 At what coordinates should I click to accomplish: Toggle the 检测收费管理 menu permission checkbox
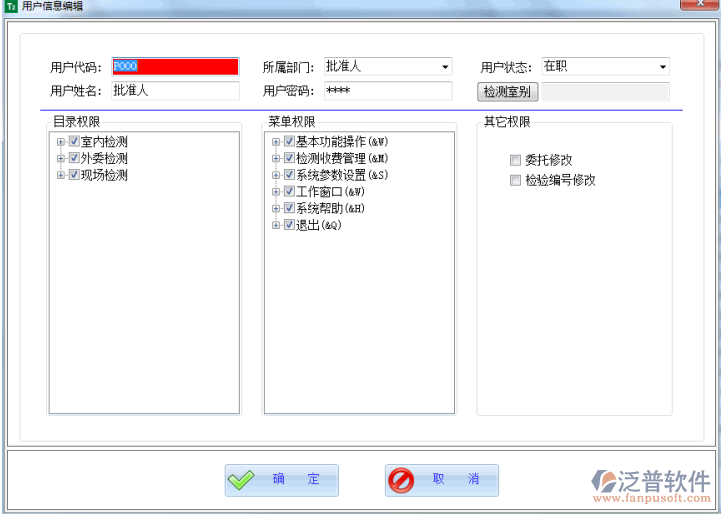click(289, 158)
